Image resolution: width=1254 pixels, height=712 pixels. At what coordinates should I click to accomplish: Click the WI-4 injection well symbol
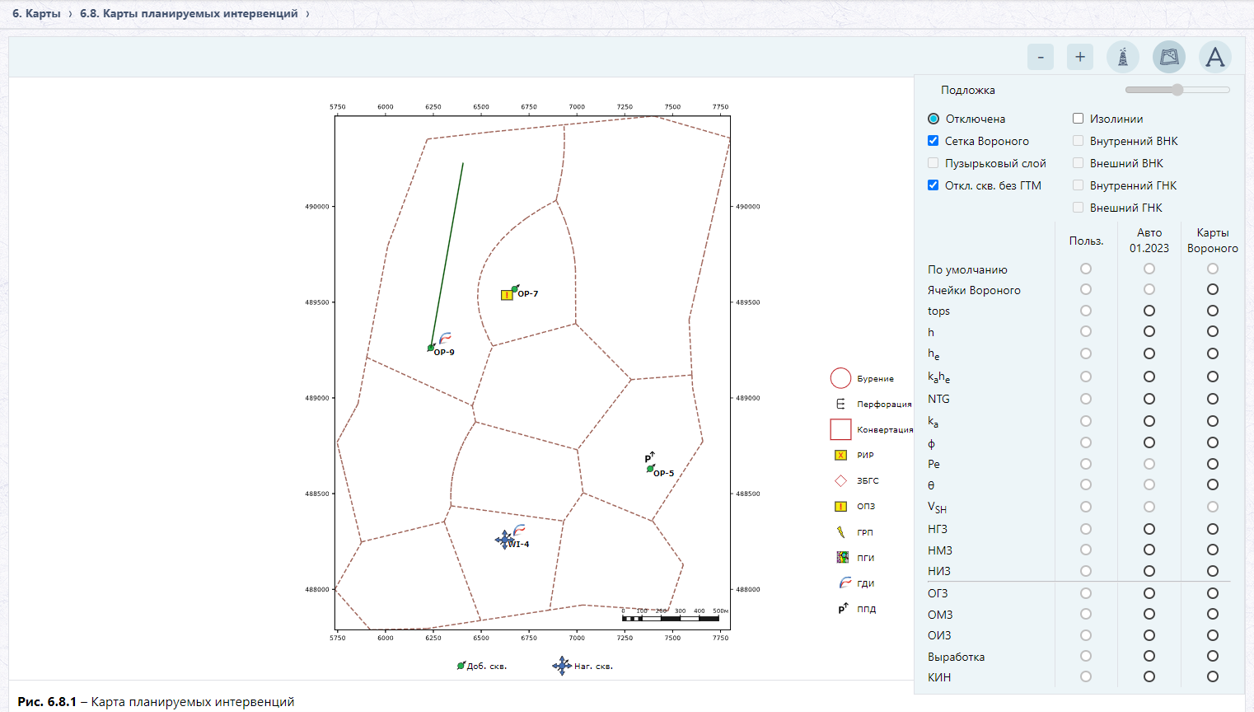506,540
